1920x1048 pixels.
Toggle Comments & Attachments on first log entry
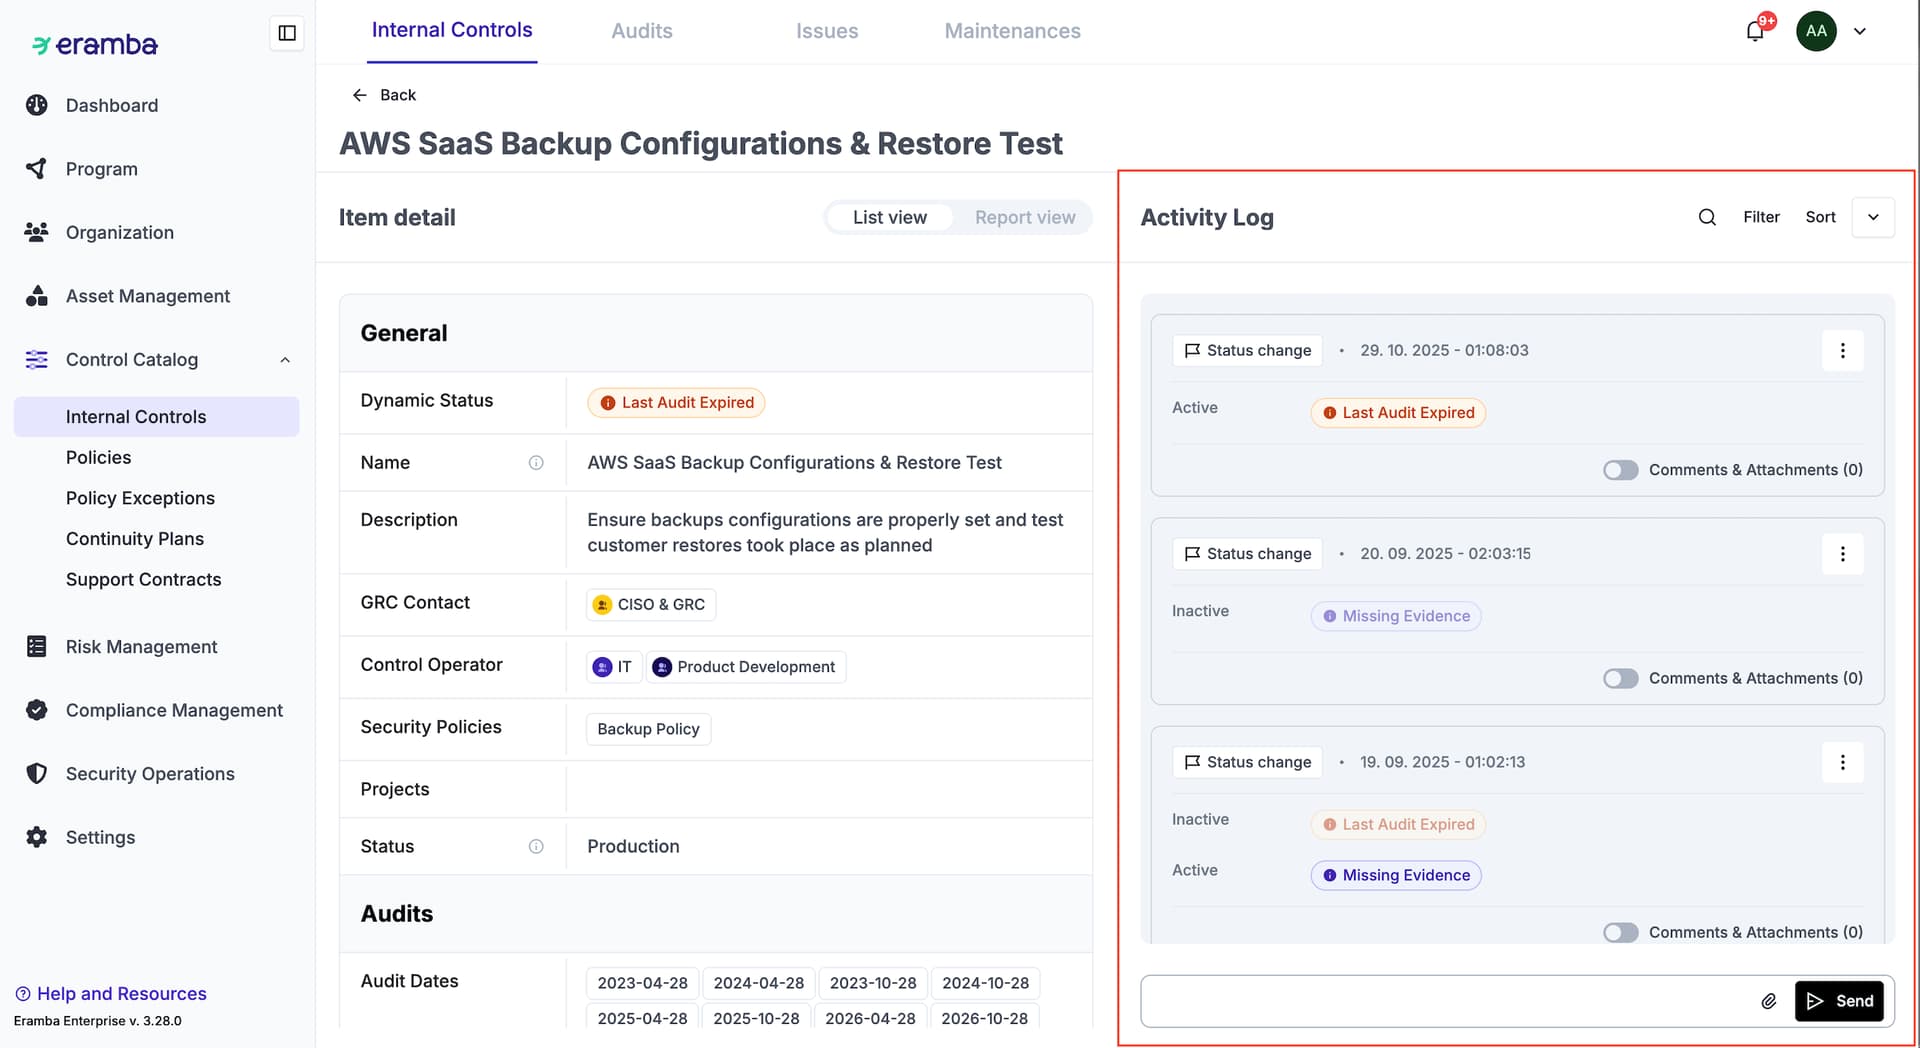(x=1620, y=470)
